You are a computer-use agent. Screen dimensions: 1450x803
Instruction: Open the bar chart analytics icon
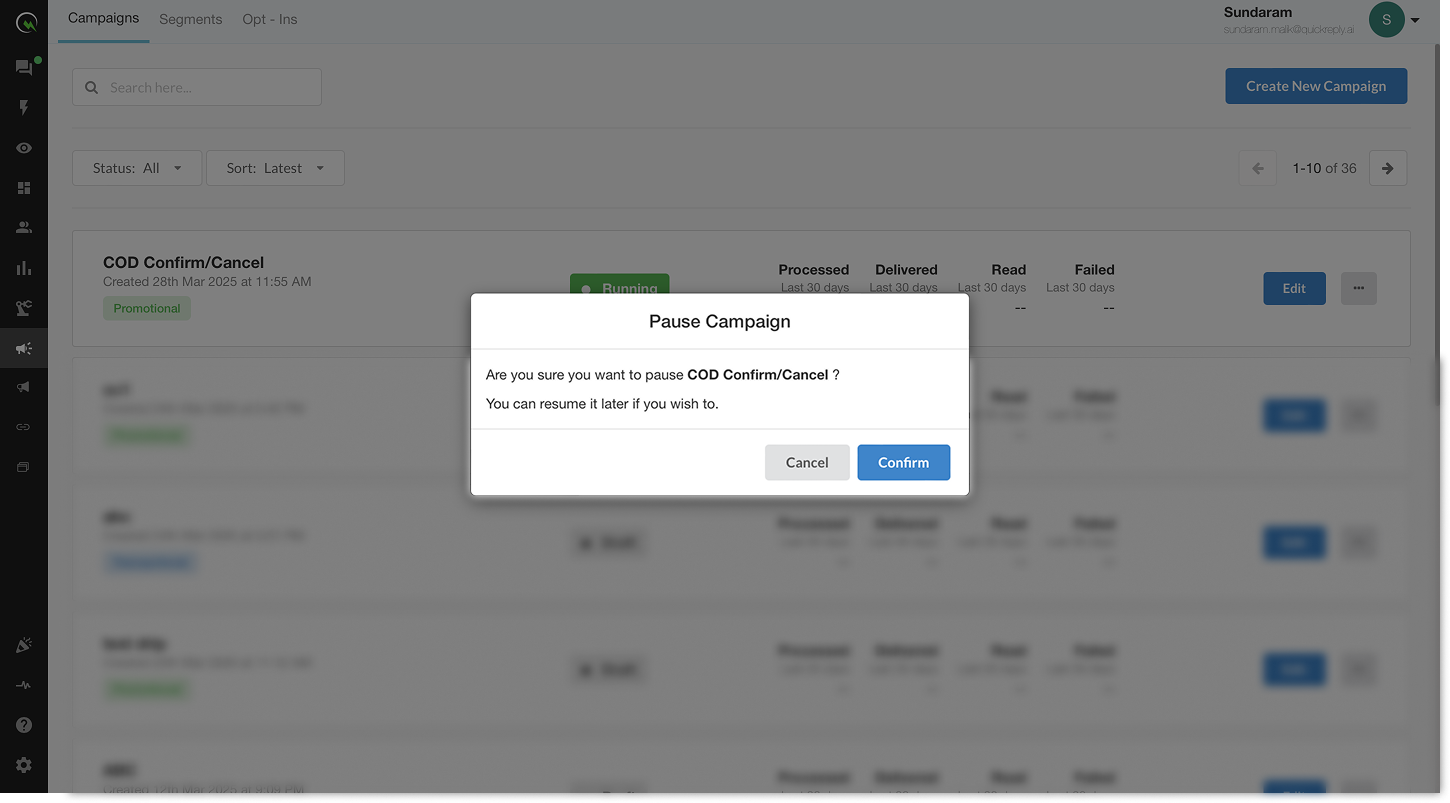coord(24,268)
